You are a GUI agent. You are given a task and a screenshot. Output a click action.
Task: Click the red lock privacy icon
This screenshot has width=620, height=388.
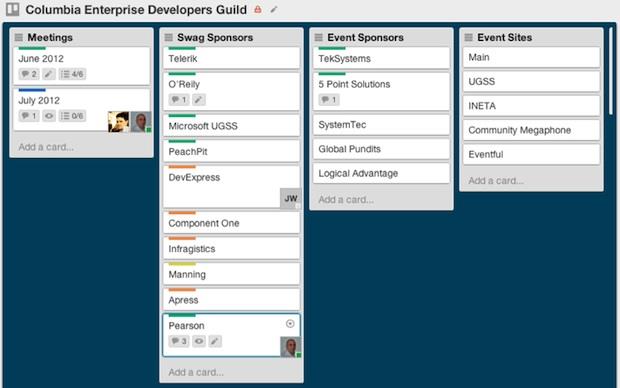point(258,9)
